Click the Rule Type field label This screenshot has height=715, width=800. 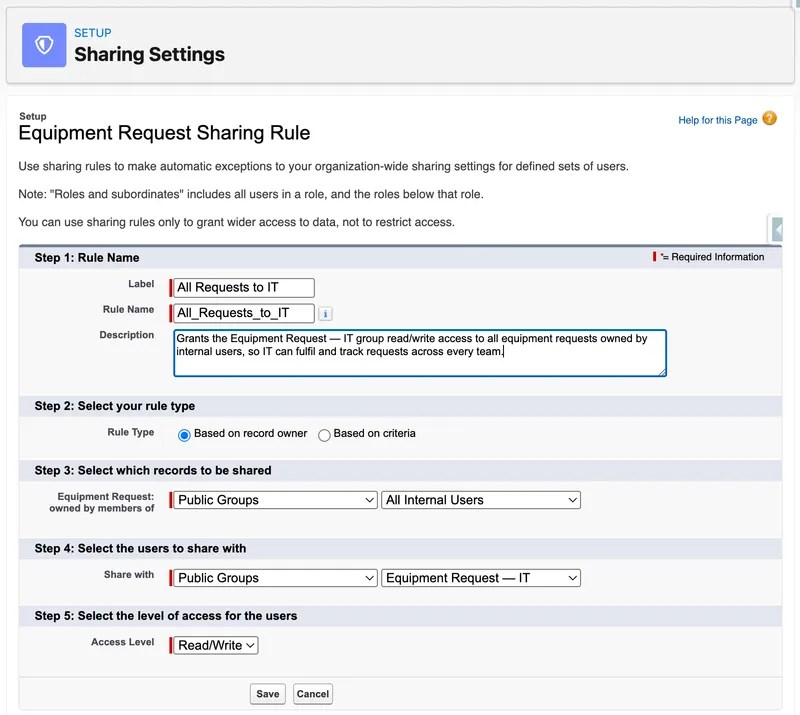point(131,432)
